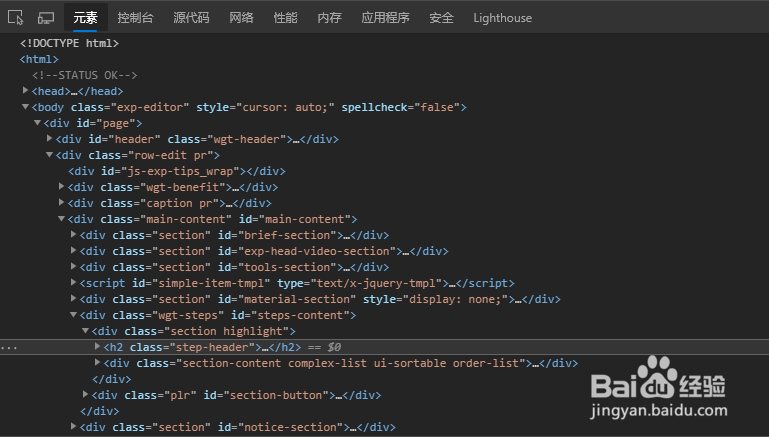The height and width of the screenshot is (437, 769).
Task: Collapse the steps-content div
Action: point(74,315)
